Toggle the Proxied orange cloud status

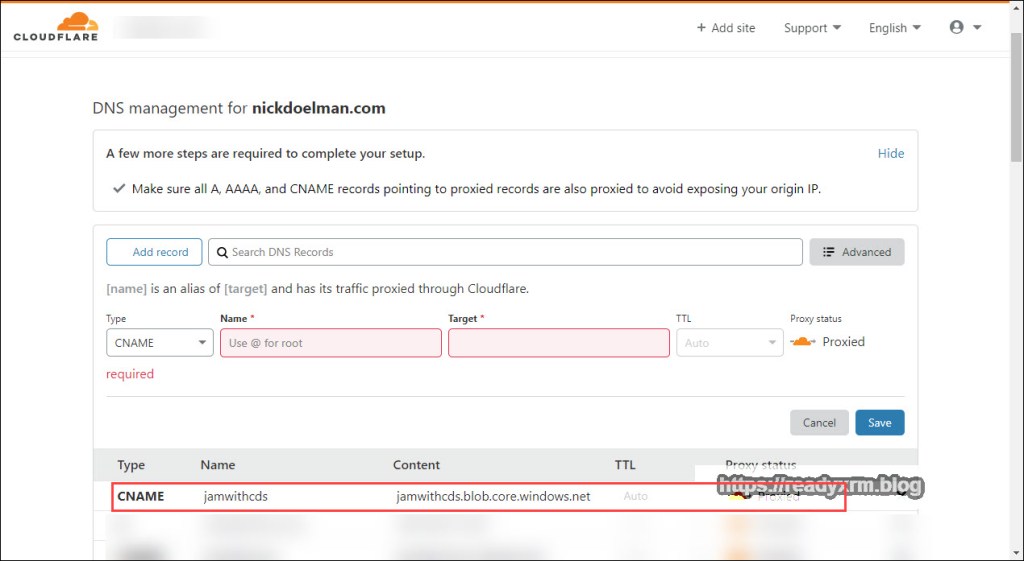803,342
